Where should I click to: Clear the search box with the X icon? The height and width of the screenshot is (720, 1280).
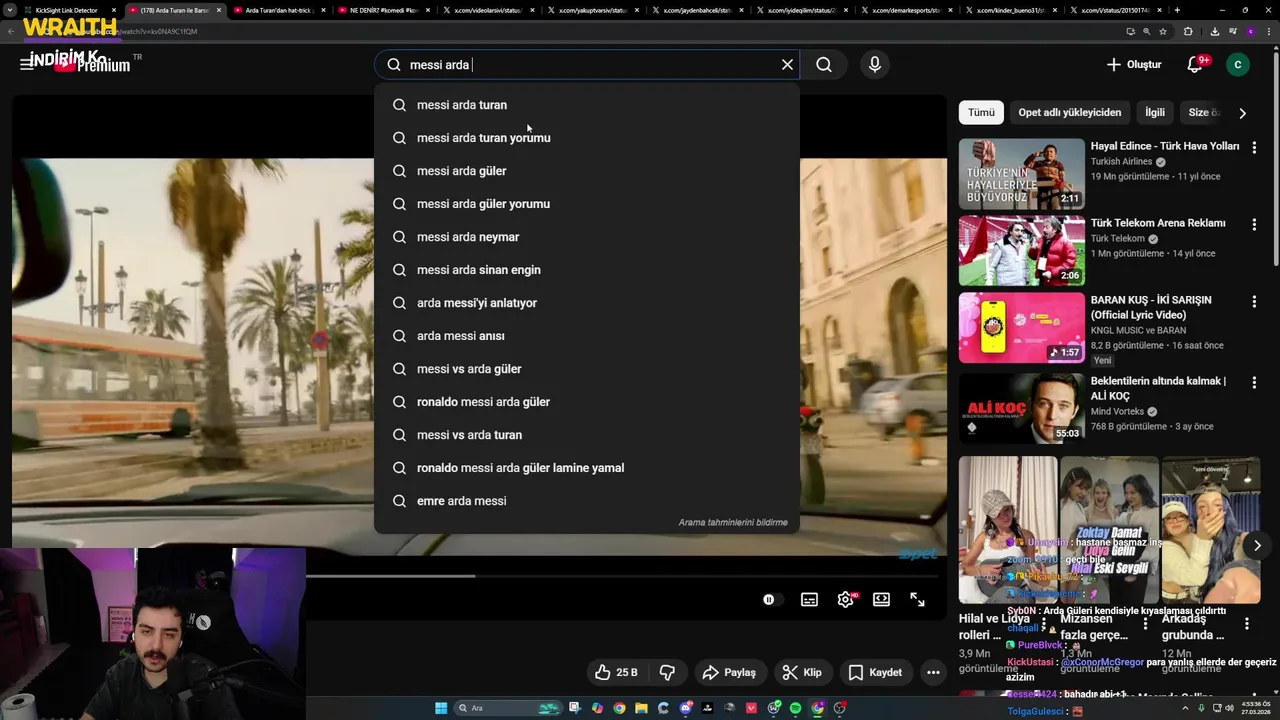click(787, 64)
